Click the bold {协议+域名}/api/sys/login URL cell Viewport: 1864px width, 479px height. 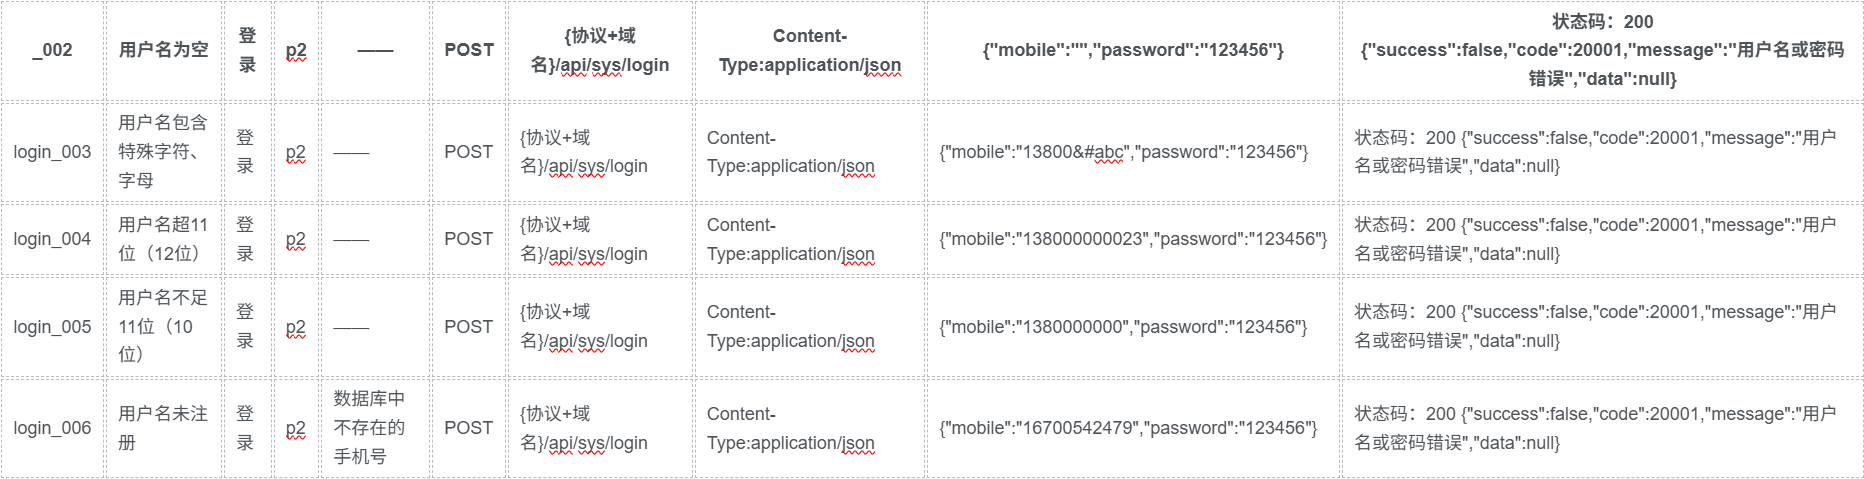click(x=600, y=50)
